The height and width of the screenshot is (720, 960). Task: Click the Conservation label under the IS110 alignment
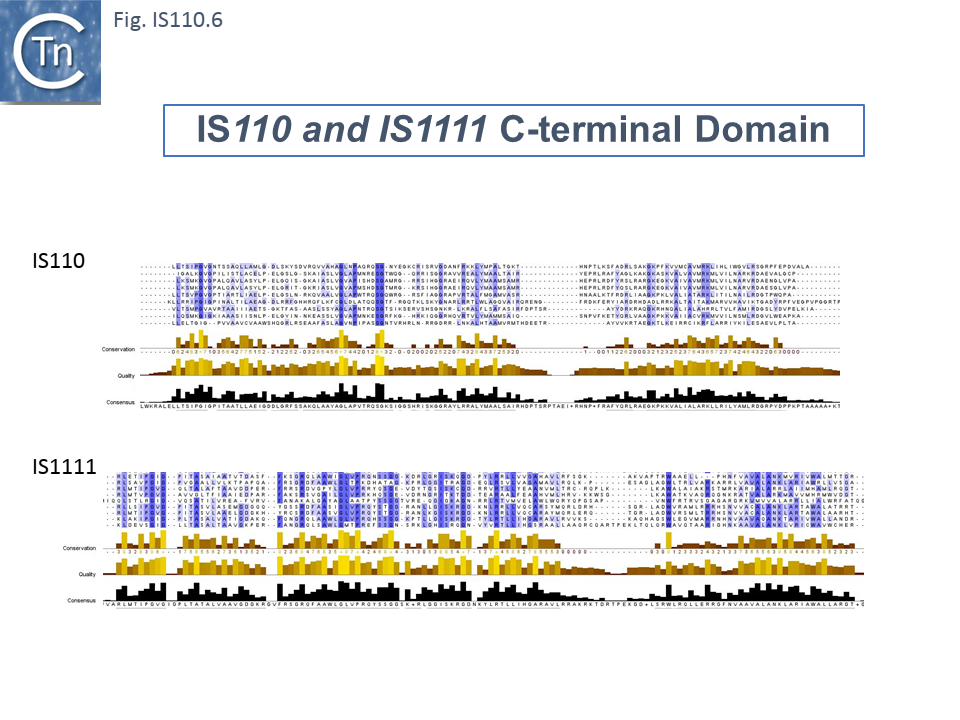click(x=119, y=349)
